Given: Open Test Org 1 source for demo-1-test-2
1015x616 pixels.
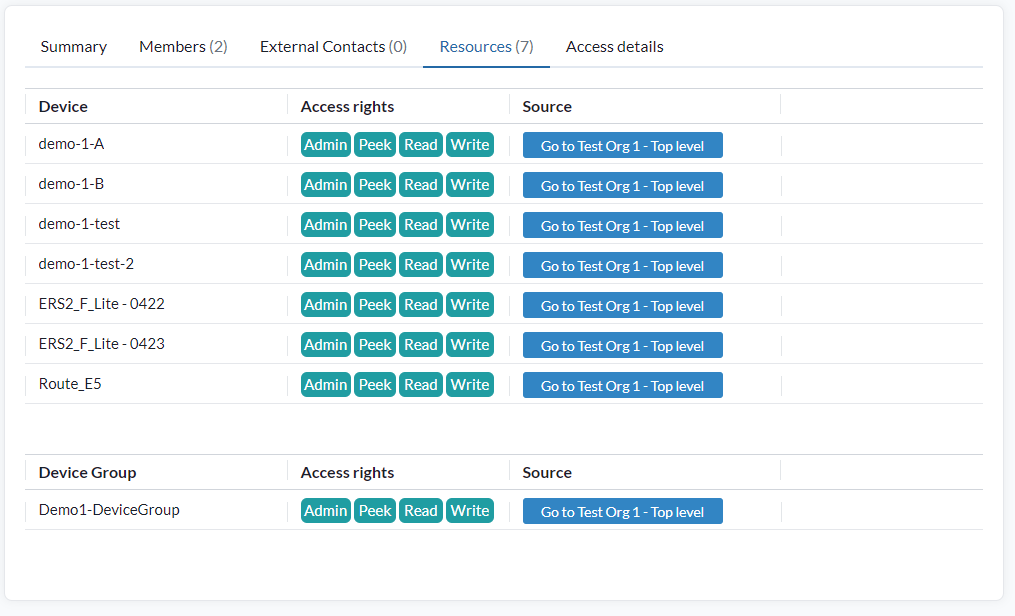Looking at the screenshot, I should [623, 265].
